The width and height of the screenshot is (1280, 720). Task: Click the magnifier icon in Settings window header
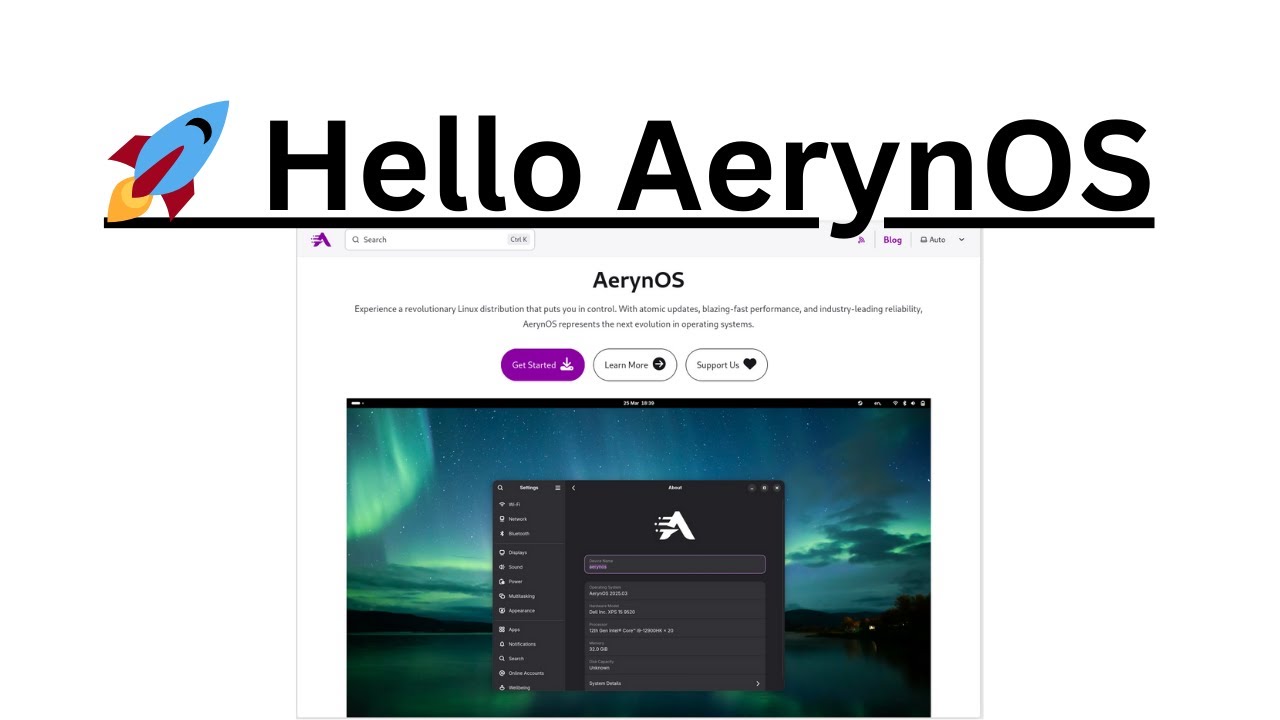click(x=500, y=488)
